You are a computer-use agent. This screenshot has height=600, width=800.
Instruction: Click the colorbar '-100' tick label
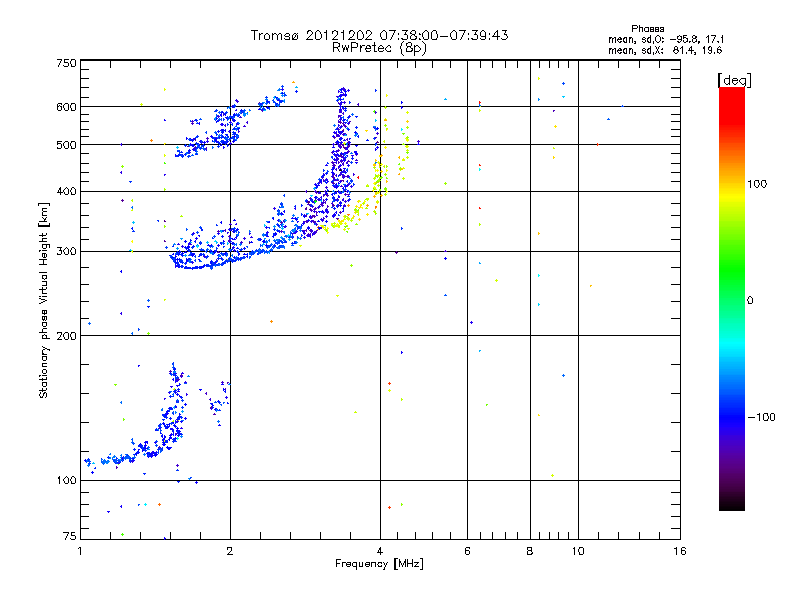[x=761, y=417]
